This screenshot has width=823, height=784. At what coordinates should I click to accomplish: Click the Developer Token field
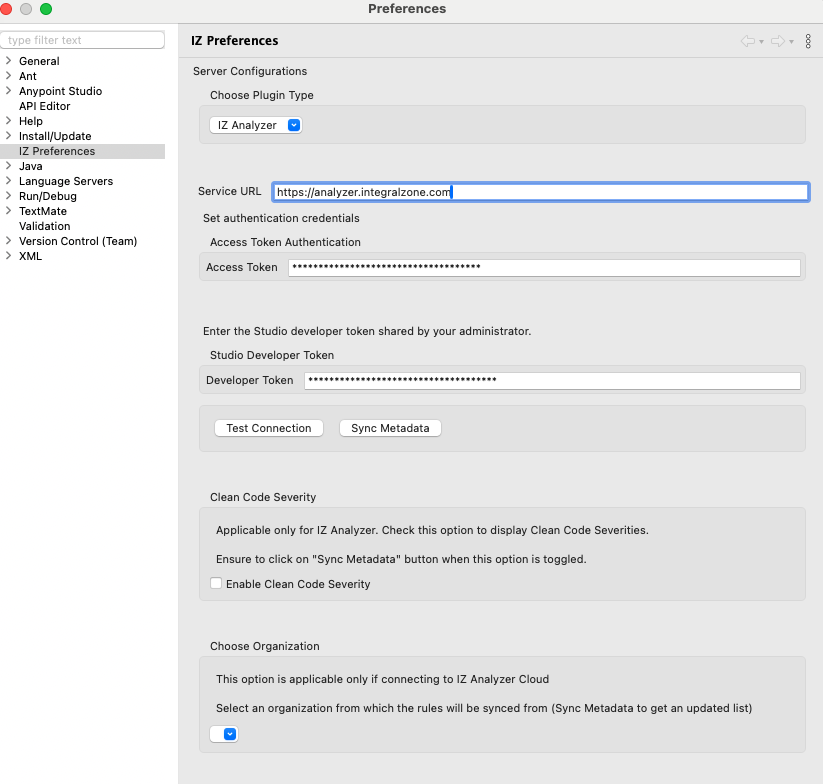coord(552,380)
